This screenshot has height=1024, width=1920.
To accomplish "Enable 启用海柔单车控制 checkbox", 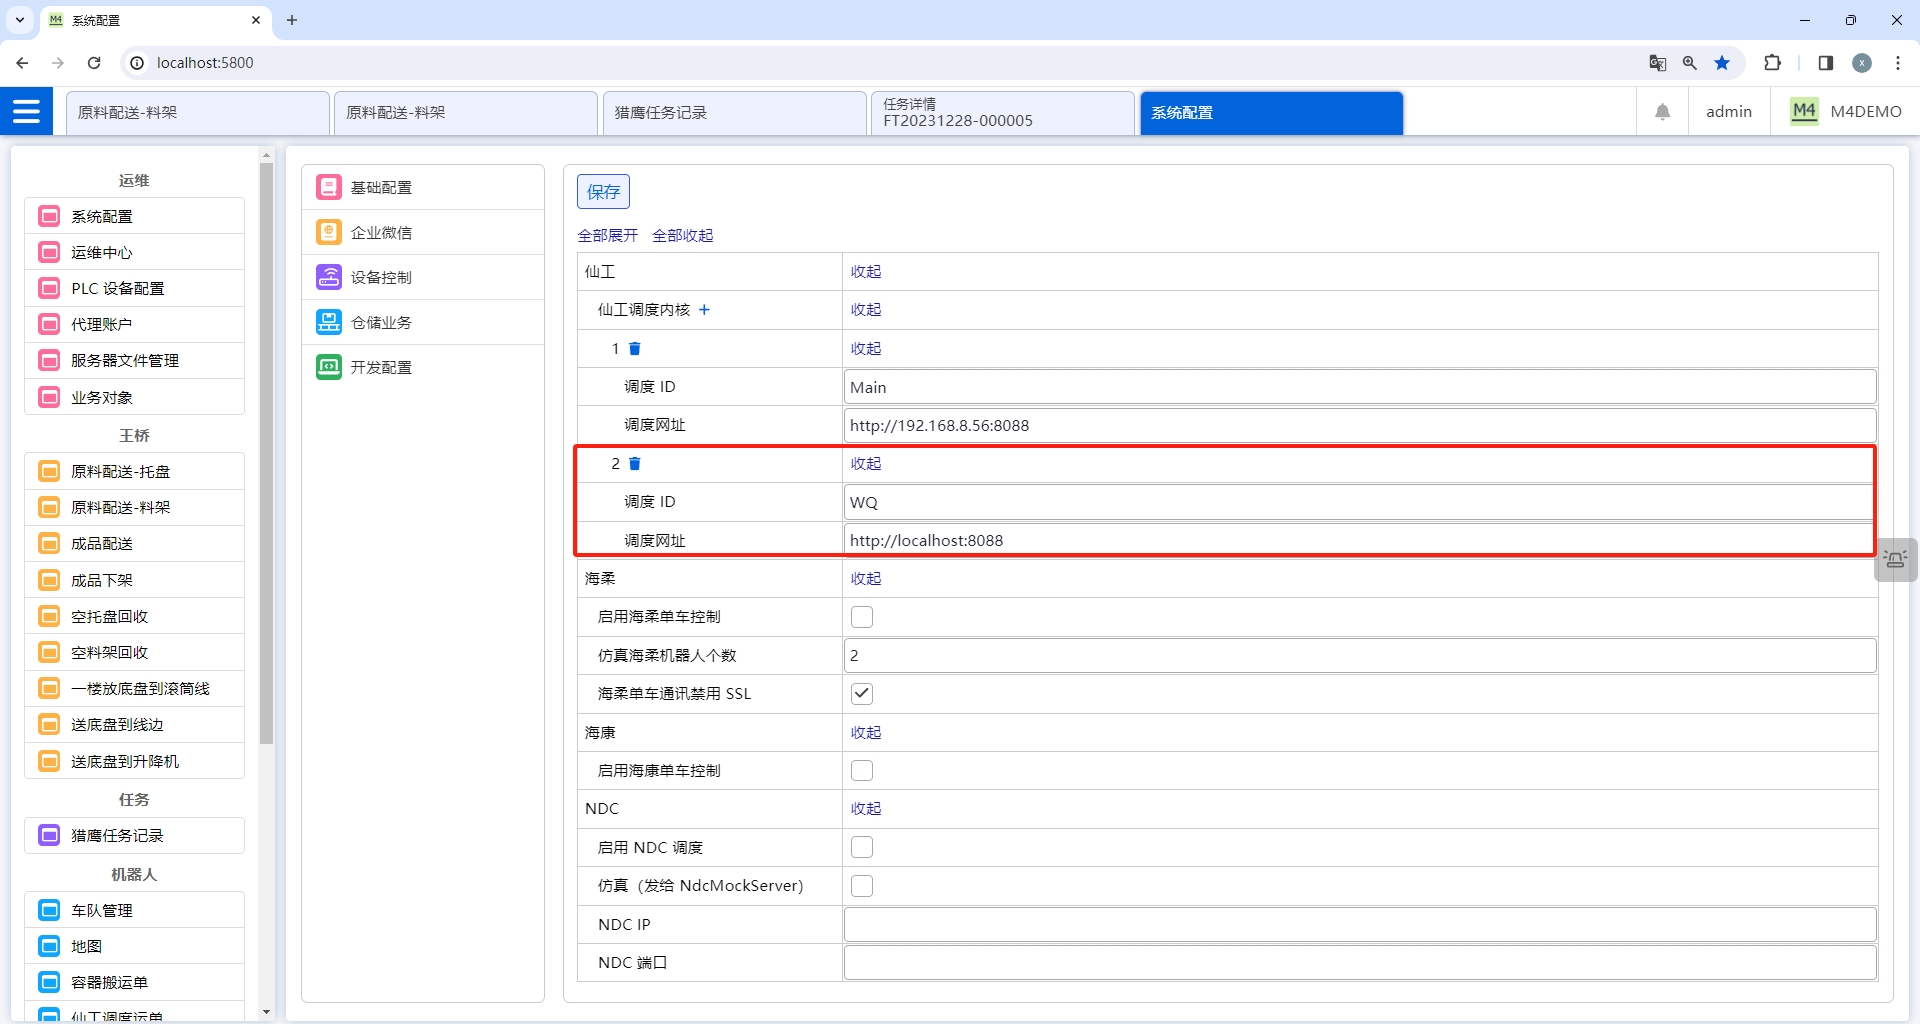I will click(x=861, y=617).
